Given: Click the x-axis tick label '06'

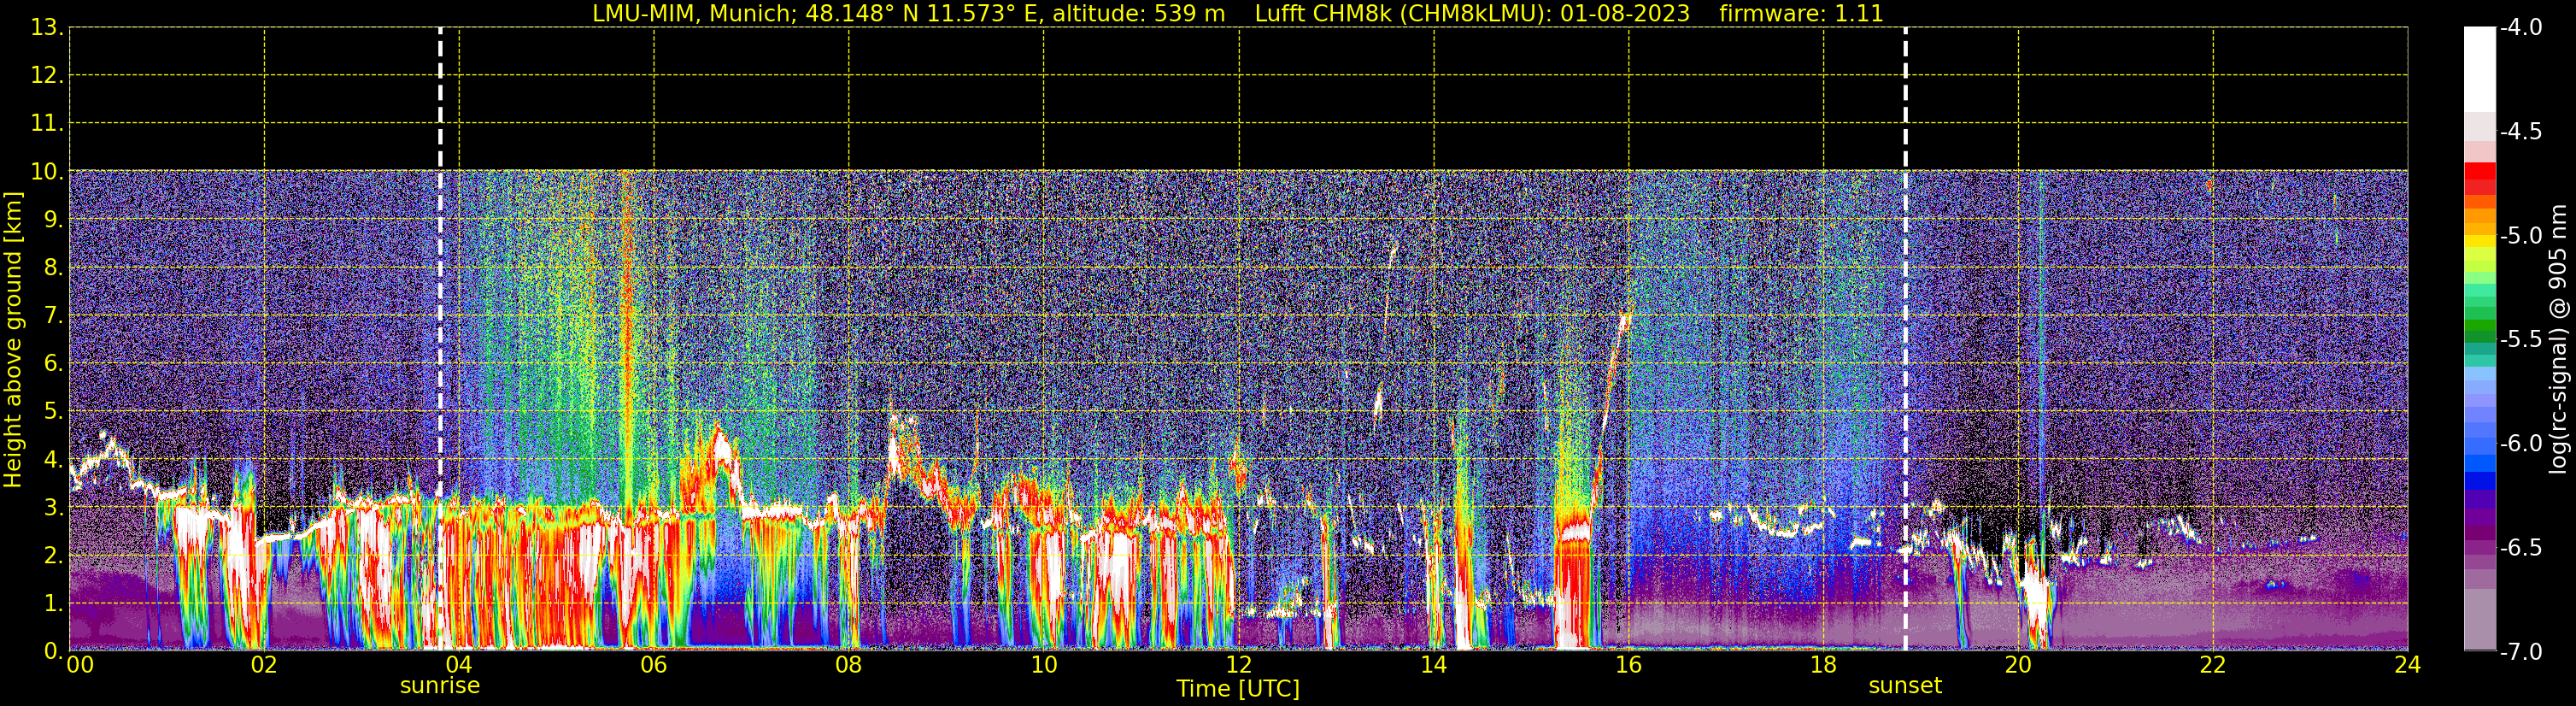Looking at the screenshot, I should point(654,666).
